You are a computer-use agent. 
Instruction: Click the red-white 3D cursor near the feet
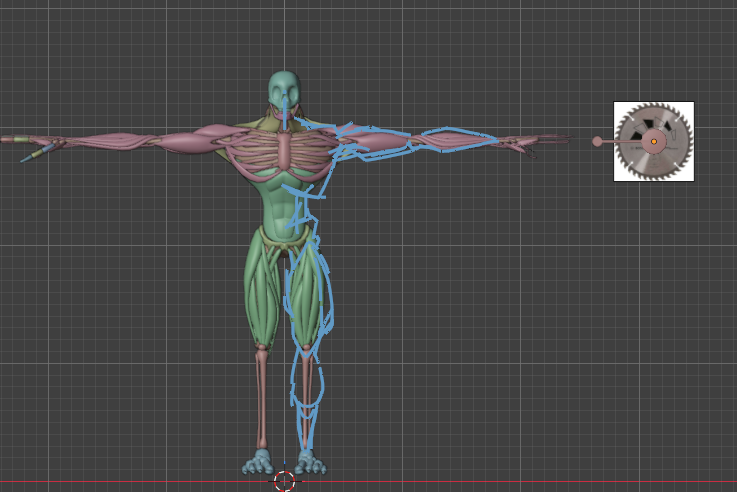click(x=284, y=481)
